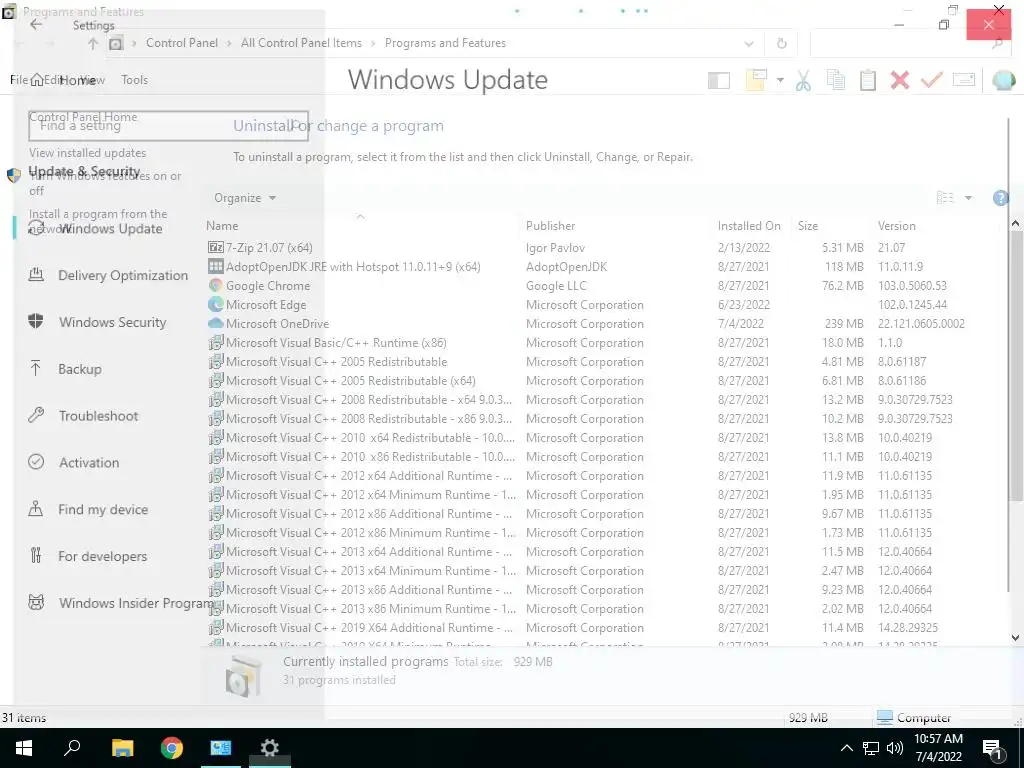Select the Google Chrome list icon
Image resolution: width=1024 pixels, height=768 pixels.
click(216, 285)
